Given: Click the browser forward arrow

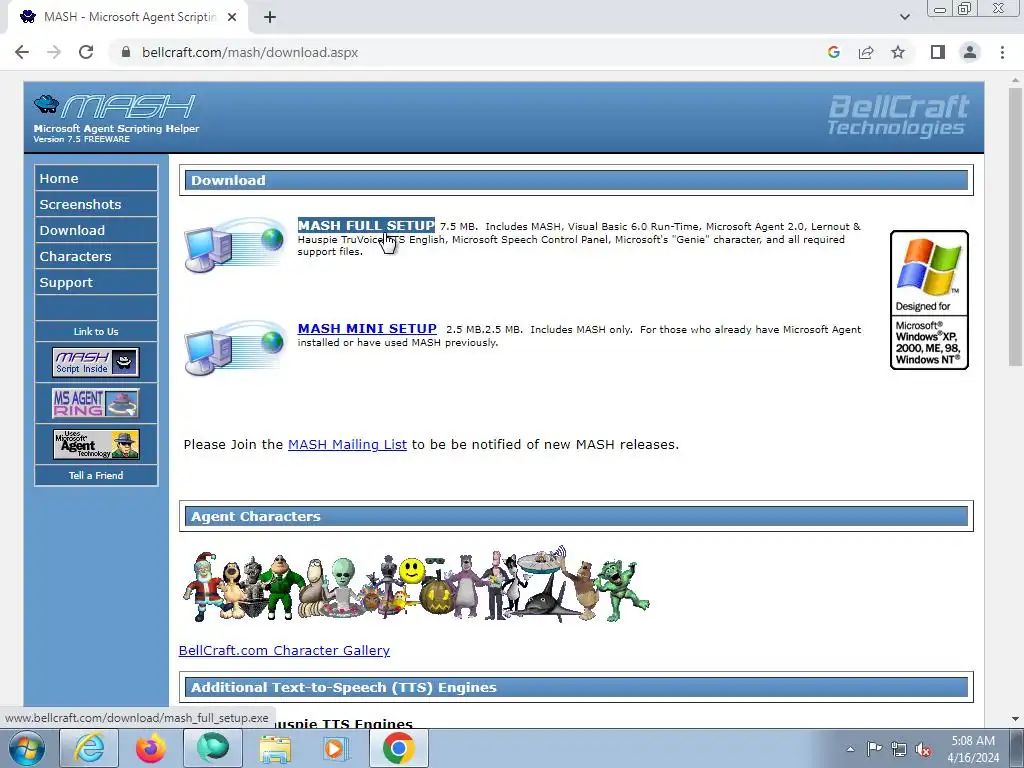Looking at the screenshot, I should click(x=54, y=52).
